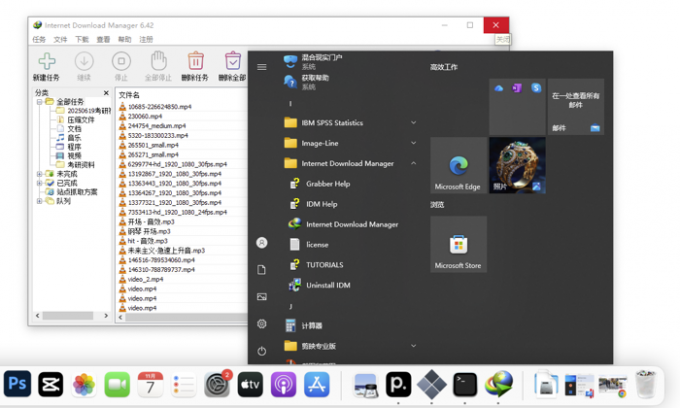
Task: Click the 停止 stop icon in IDM toolbar
Action: 121,62
